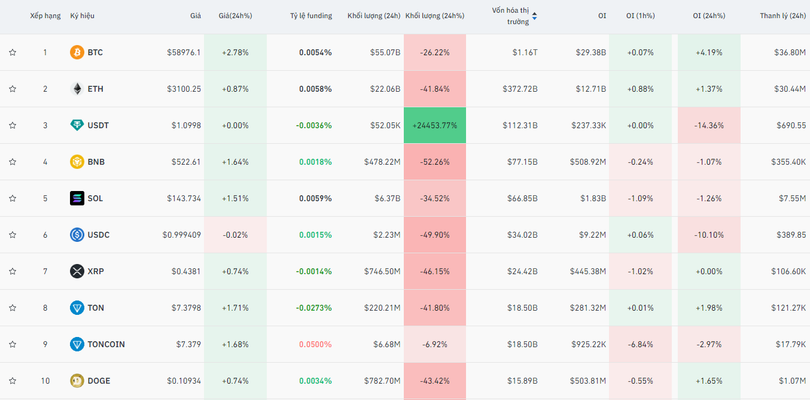This screenshot has width=810, height=400.
Task: Click the Ethereum diamond icon
Action: pos(77,89)
